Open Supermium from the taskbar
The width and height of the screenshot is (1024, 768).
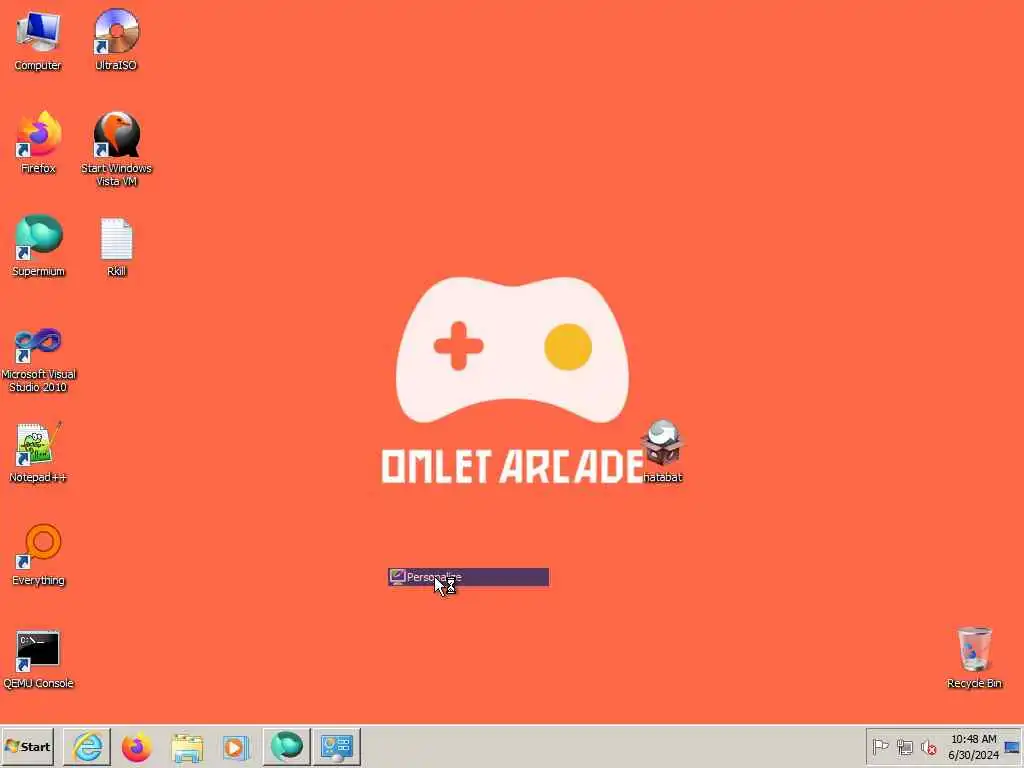[286, 746]
